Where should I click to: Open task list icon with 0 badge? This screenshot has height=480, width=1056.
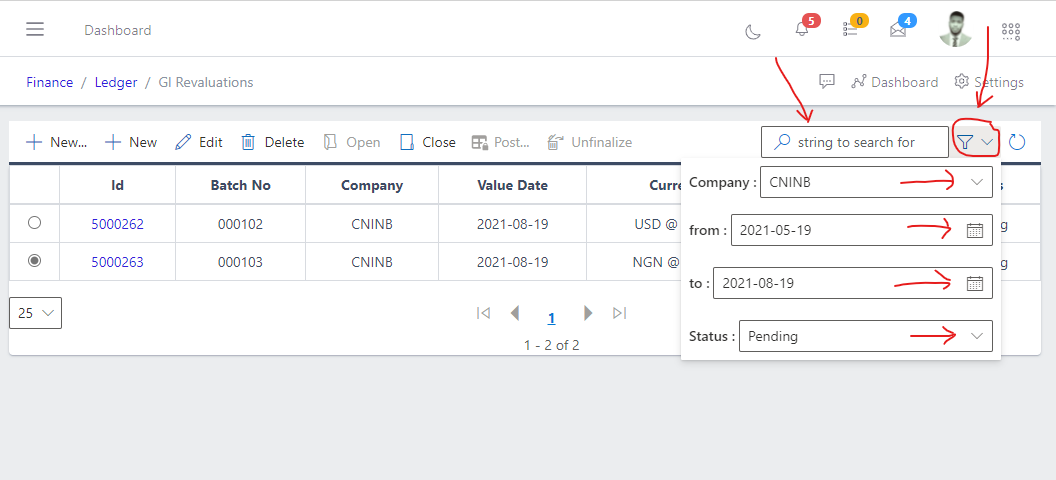851,30
